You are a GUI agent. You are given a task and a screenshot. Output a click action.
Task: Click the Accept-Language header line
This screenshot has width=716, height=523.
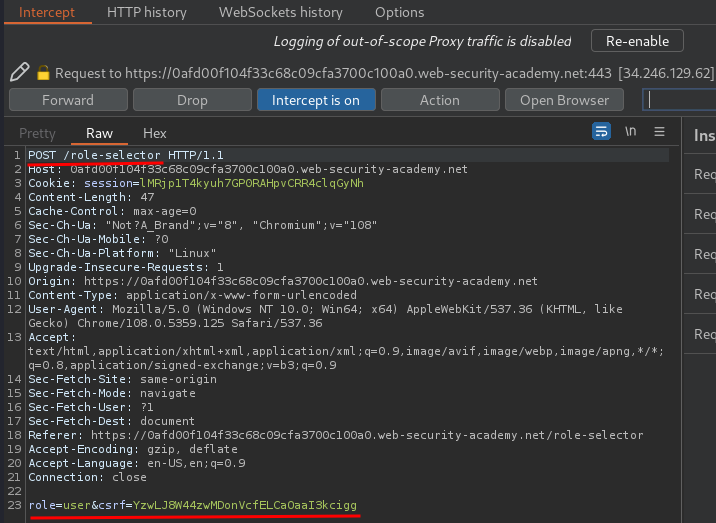137,463
